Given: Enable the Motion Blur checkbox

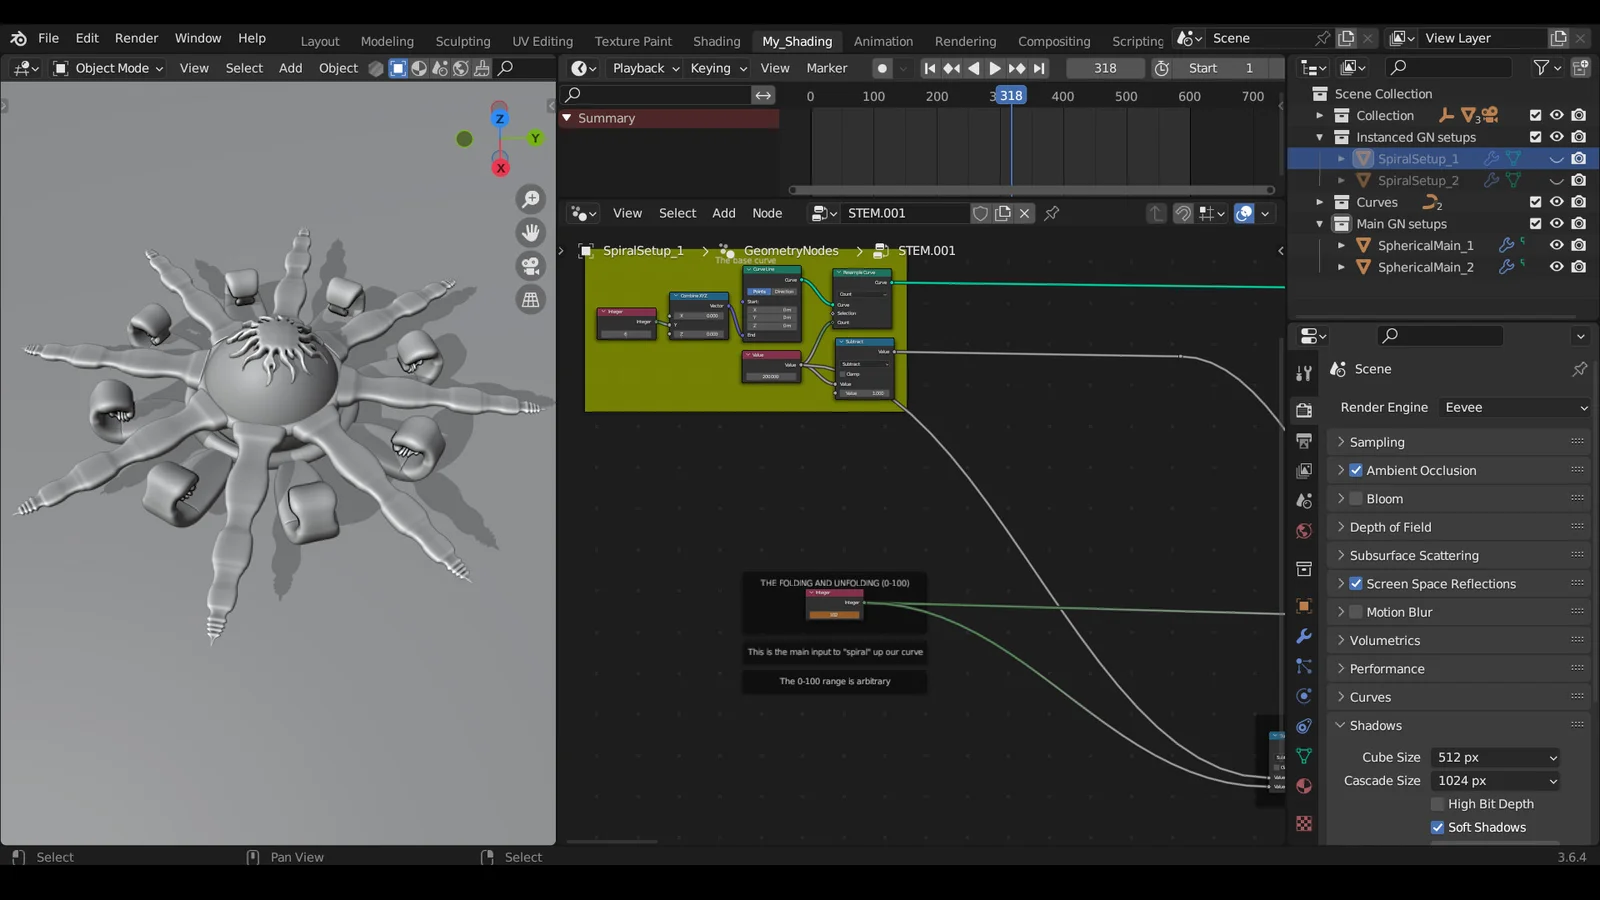Looking at the screenshot, I should (x=1356, y=612).
